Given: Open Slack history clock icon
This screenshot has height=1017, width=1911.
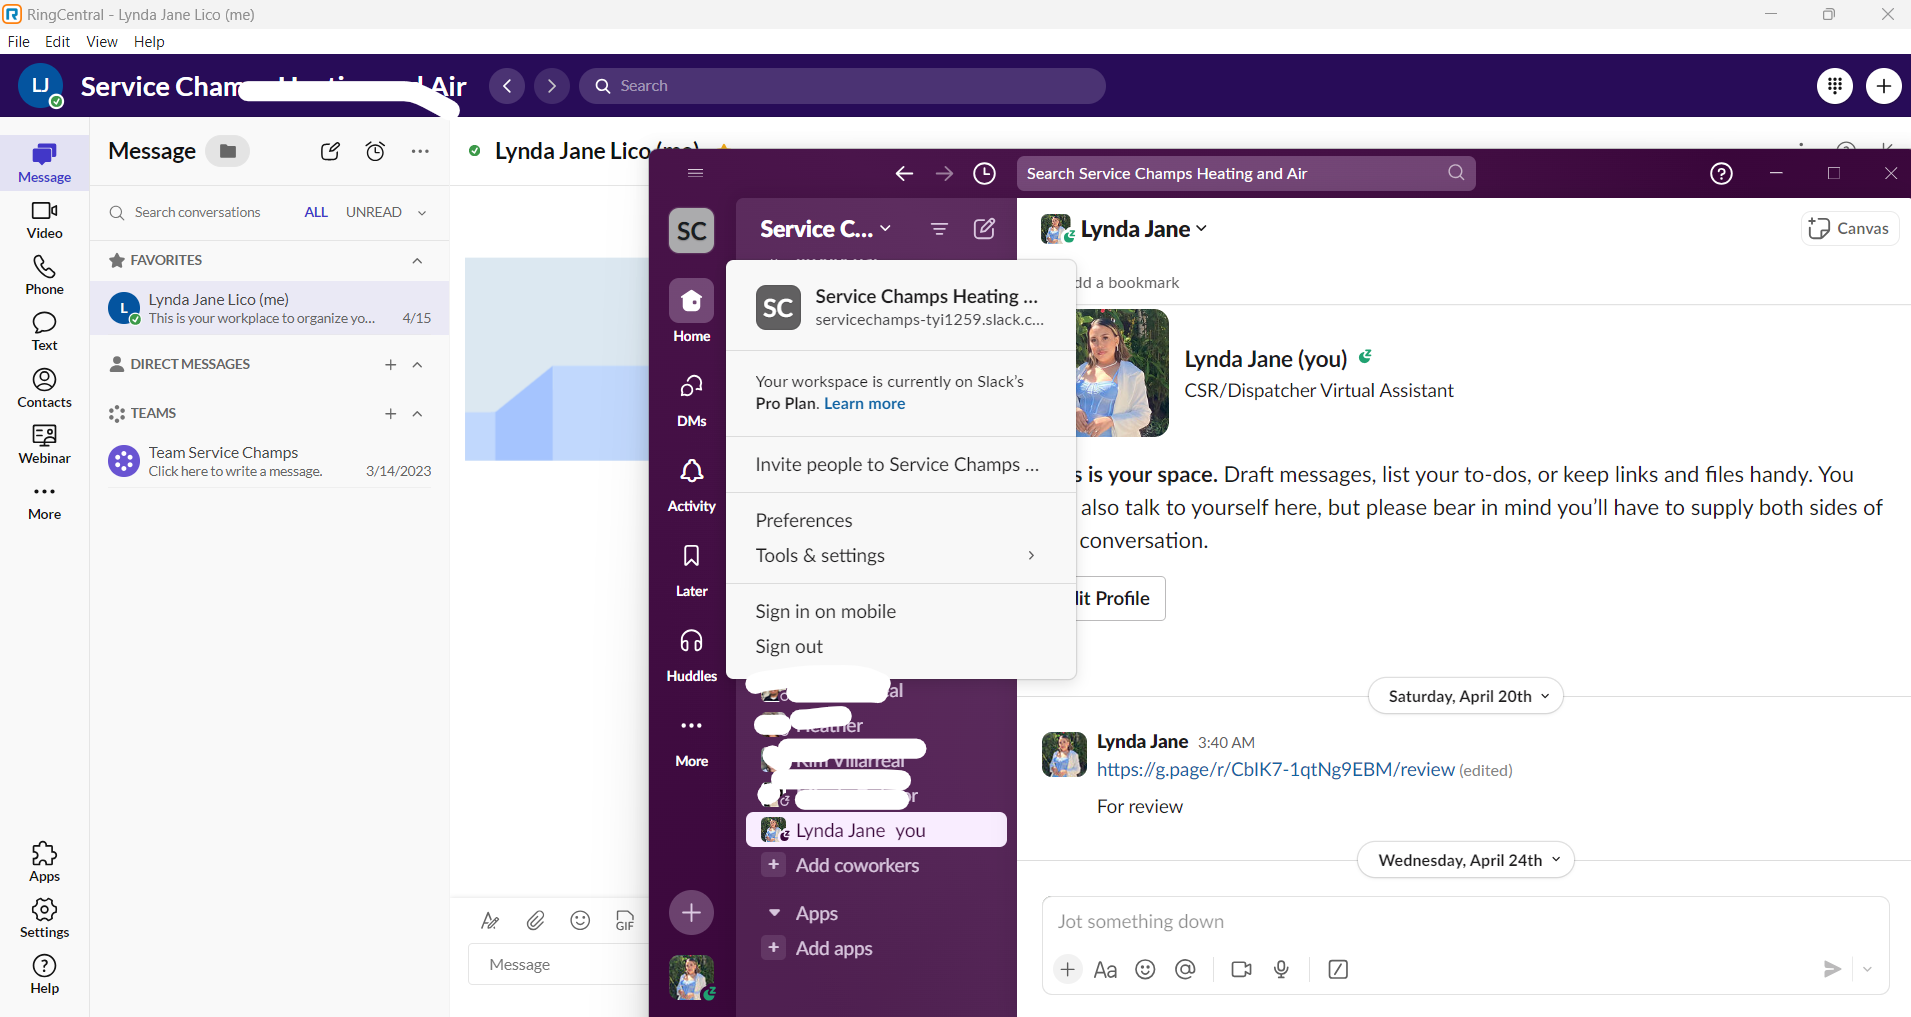Looking at the screenshot, I should click(984, 174).
